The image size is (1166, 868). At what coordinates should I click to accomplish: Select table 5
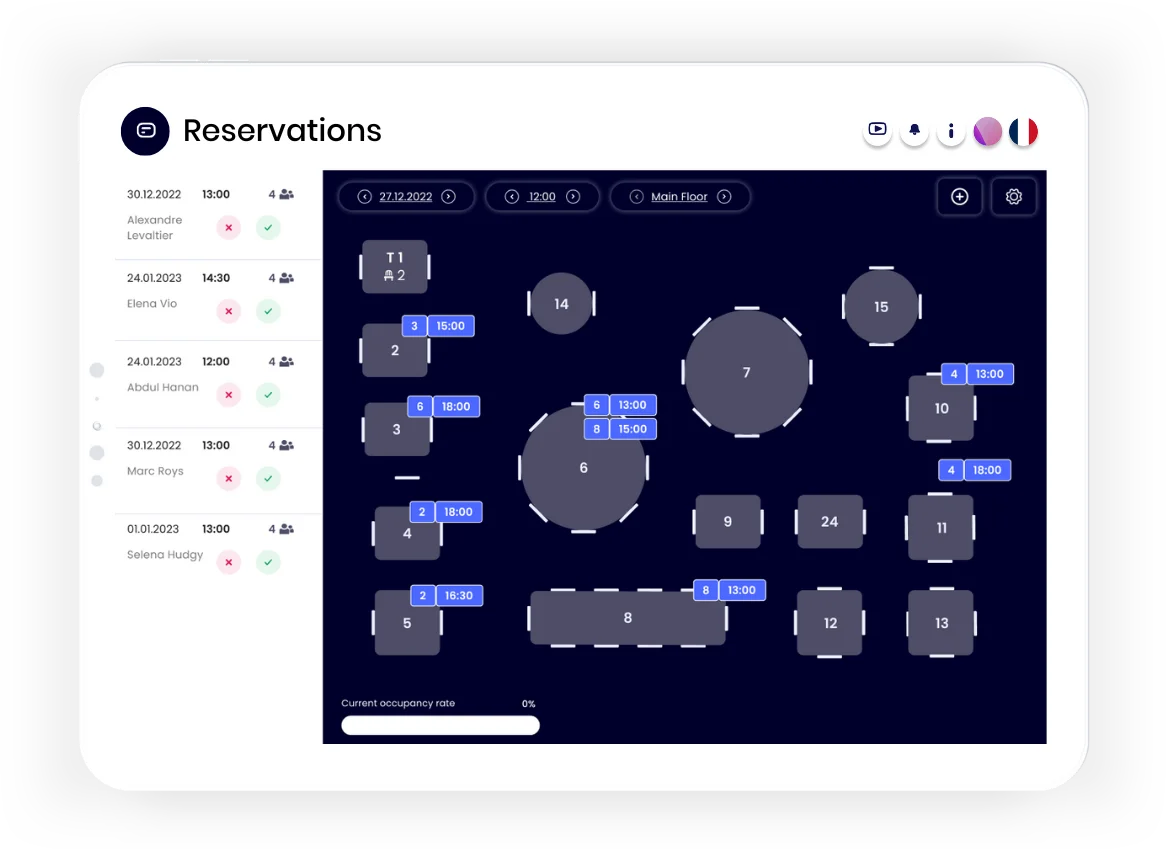pyautogui.click(x=407, y=623)
